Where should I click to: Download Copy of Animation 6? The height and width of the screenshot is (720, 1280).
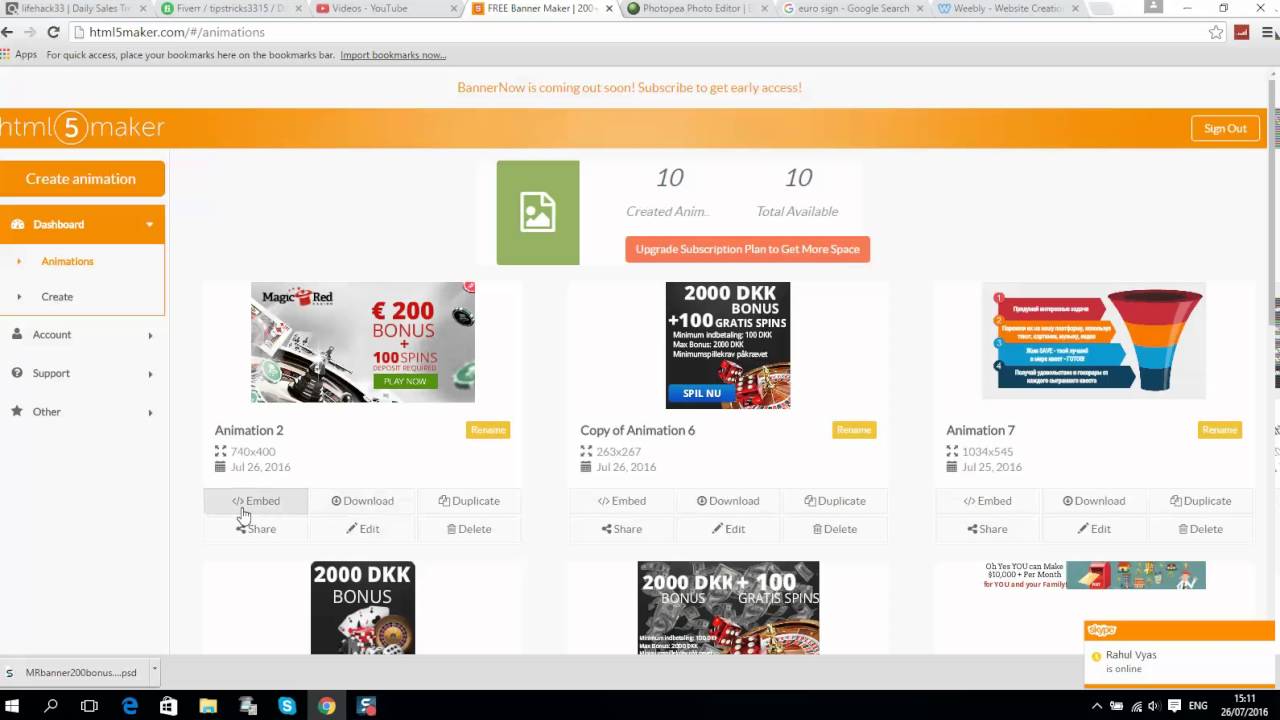pyautogui.click(x=728, y=501)
